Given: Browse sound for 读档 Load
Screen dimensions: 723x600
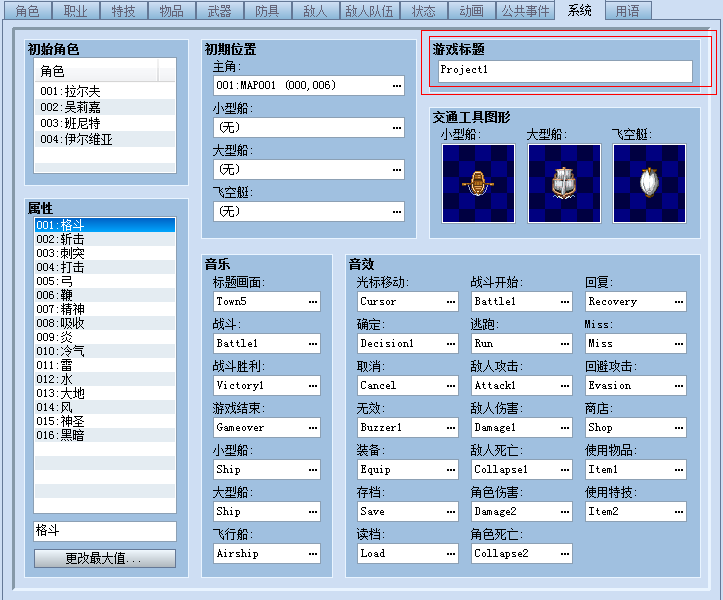Looking at the screenshot, I should tap(450, 553).
